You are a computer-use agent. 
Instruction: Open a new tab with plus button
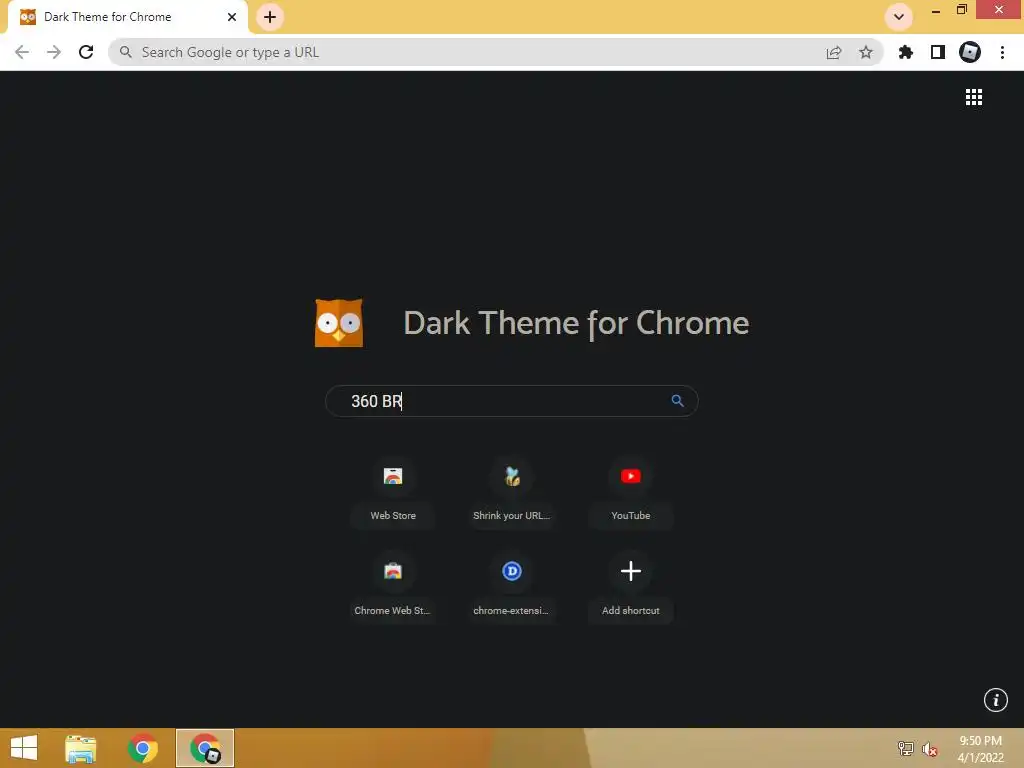[x=270, y=17]
